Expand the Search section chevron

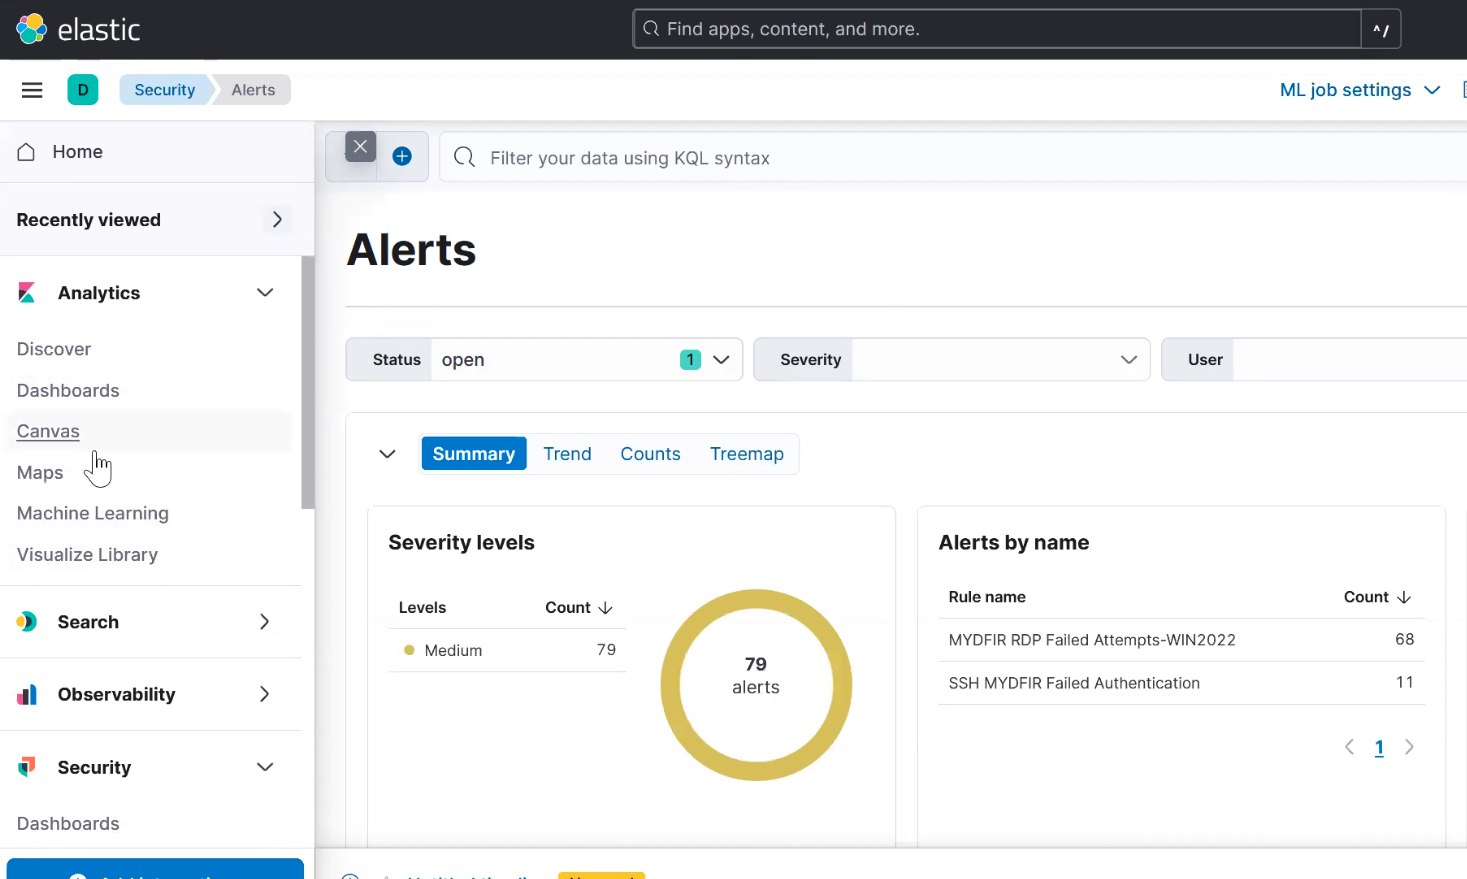point(265,622)
